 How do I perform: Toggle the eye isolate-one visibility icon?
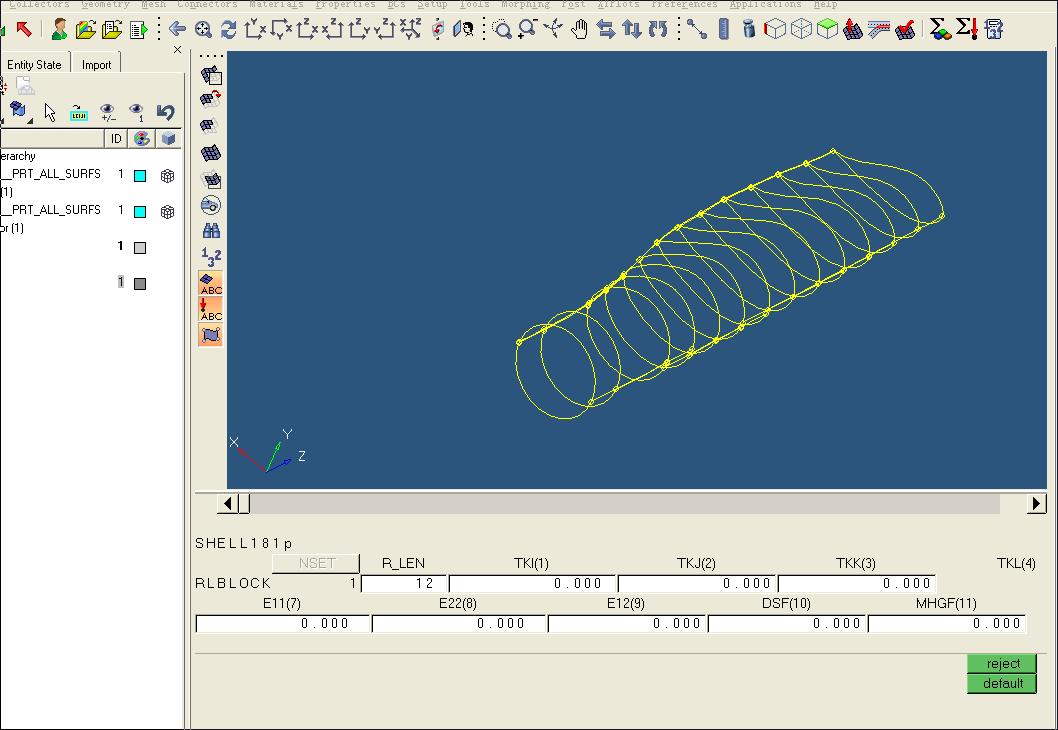[x=137, y=112]
